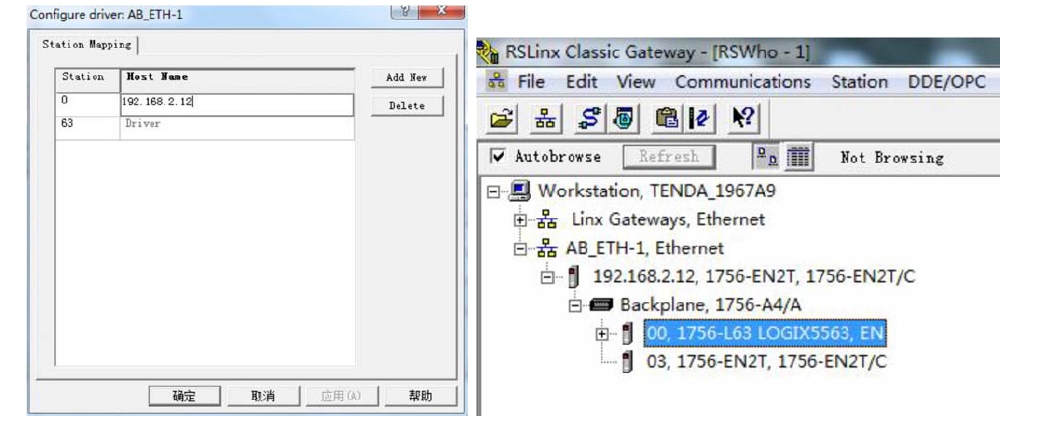The width and height of the screenshot is (1040, 432).
Task: Open the Station menu
Action: tap(860, 82)
